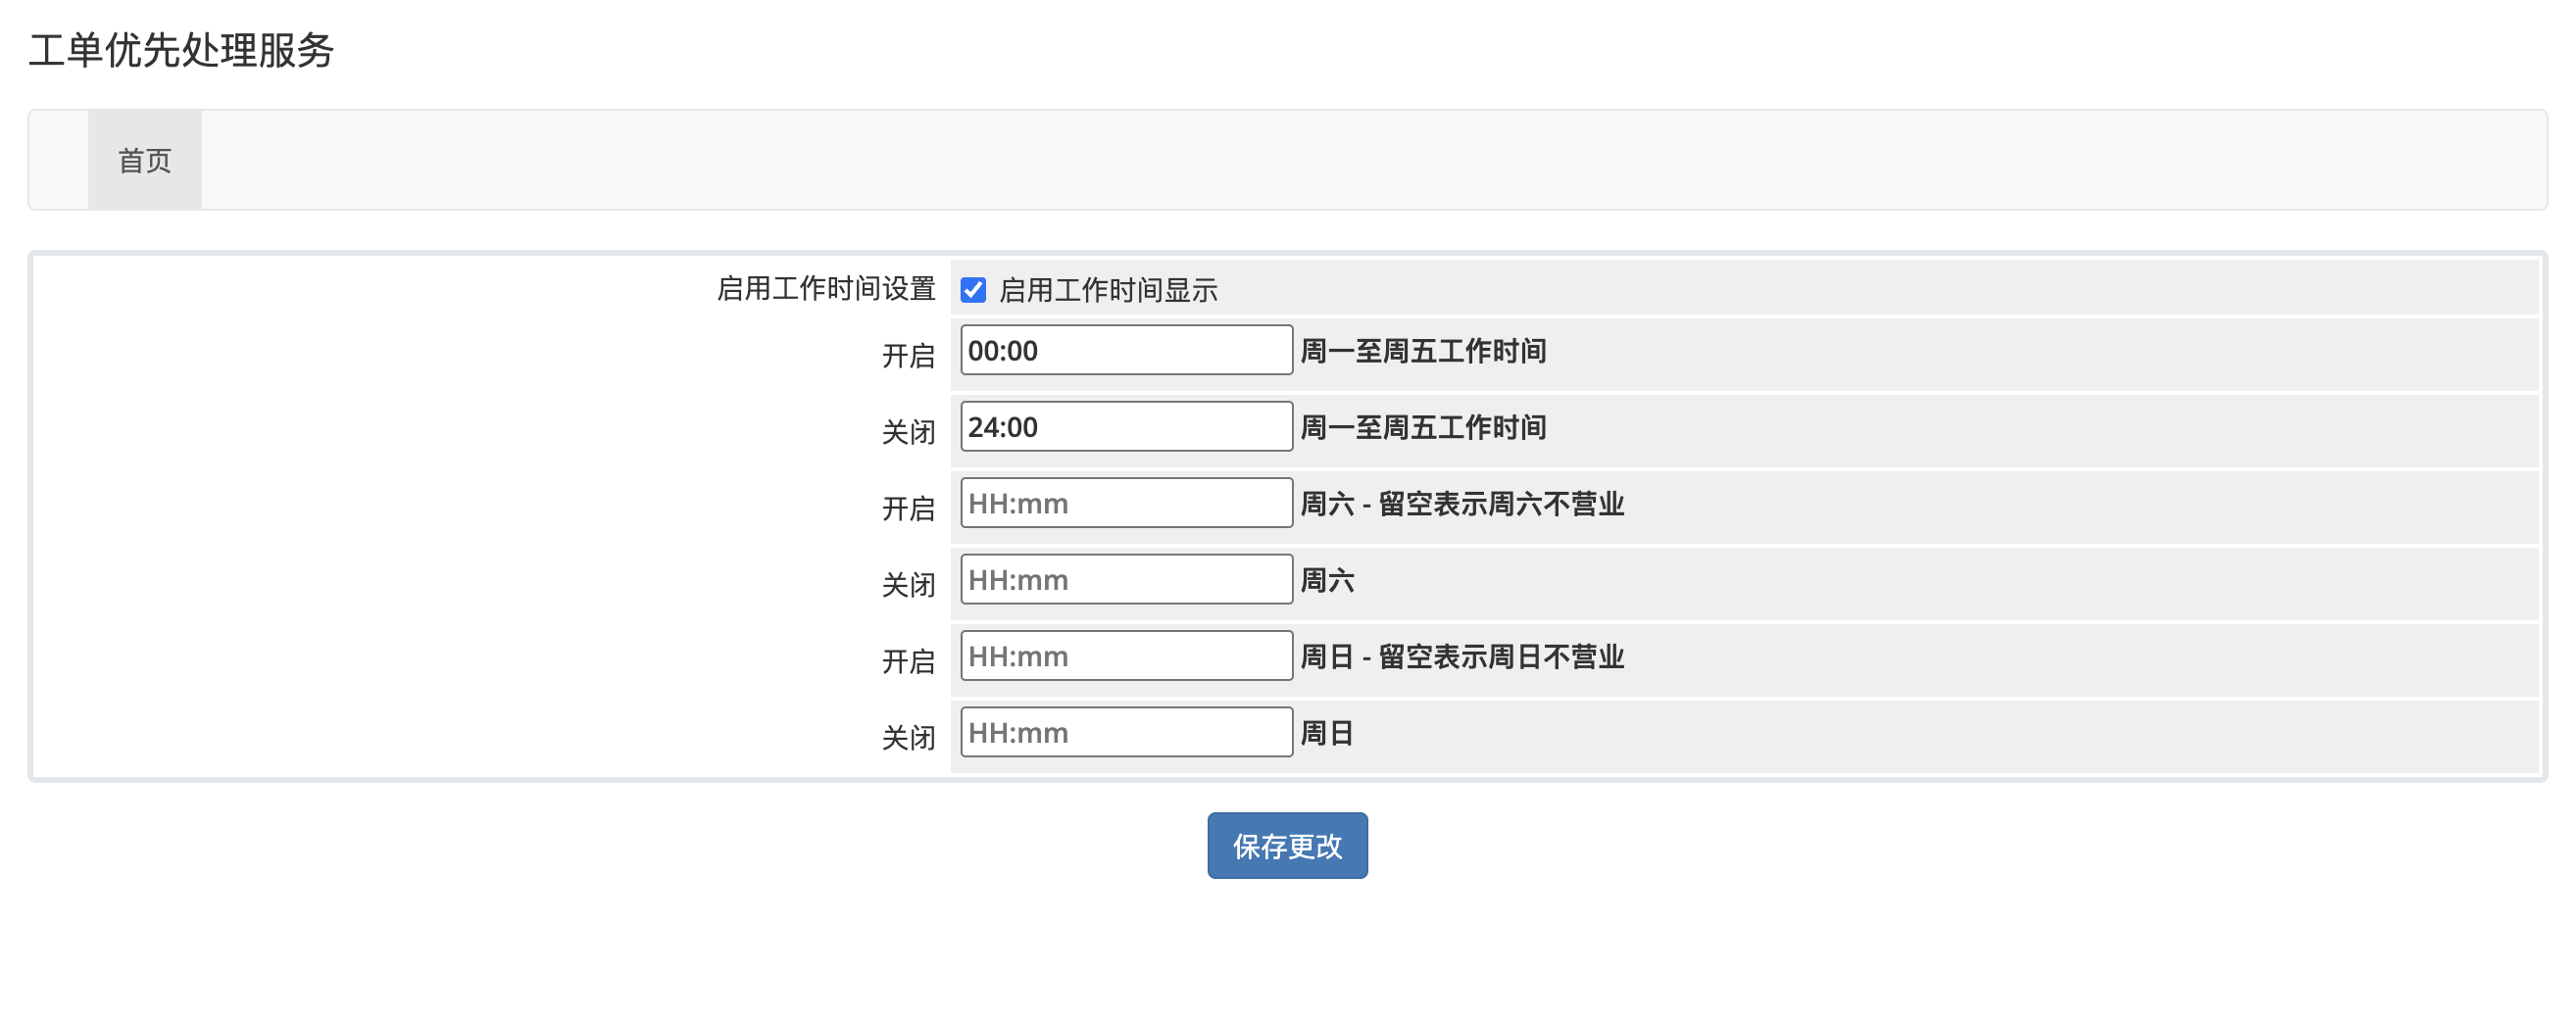Click the weekday opening time field showing 00:00
Image resolution: width=2576 pixels, height=1019 pixels.
click(x=1126, y=350)
